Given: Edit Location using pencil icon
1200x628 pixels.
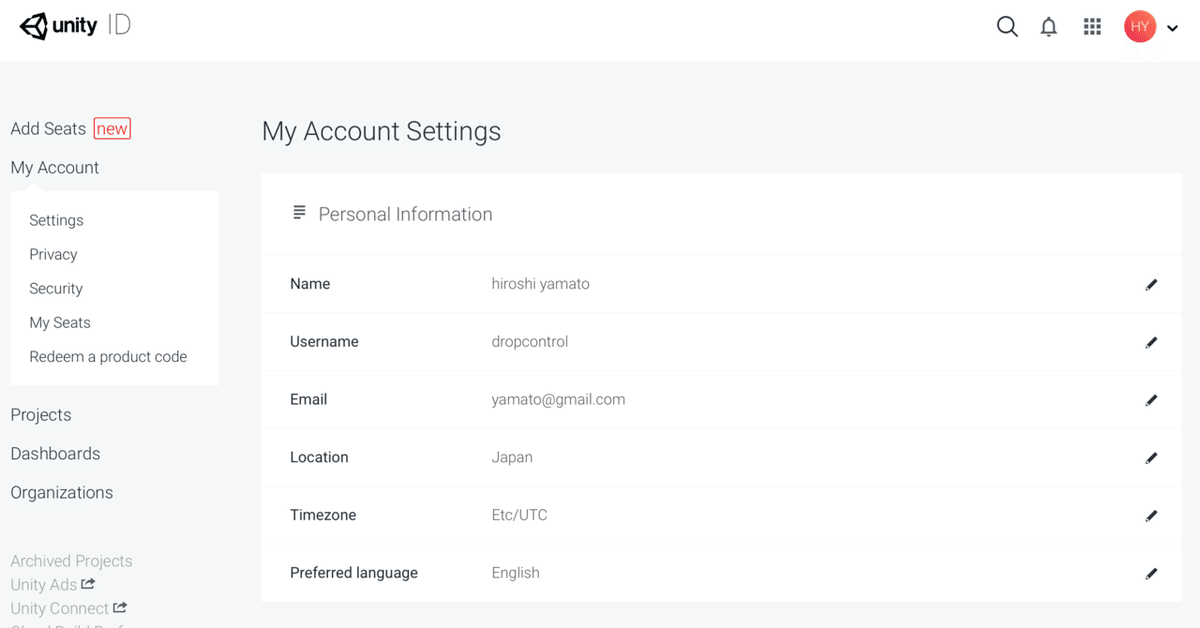Looking at the screenshot, I should [1151, 458].
